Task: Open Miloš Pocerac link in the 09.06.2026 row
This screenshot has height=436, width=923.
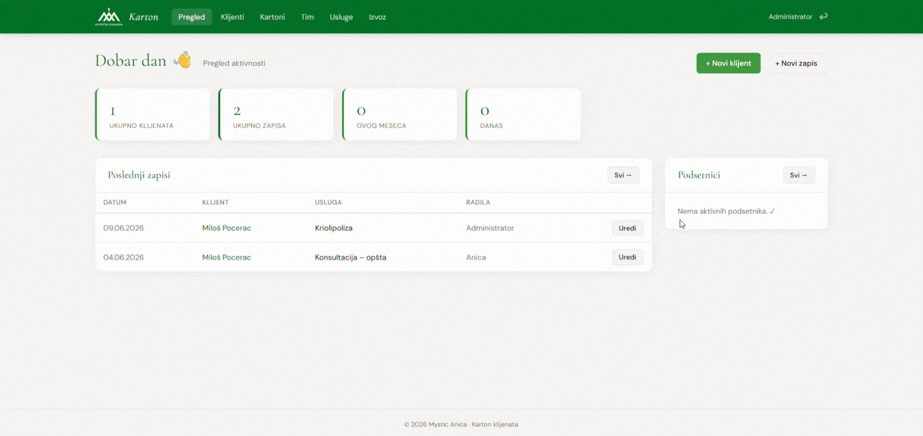Action: 227,228
